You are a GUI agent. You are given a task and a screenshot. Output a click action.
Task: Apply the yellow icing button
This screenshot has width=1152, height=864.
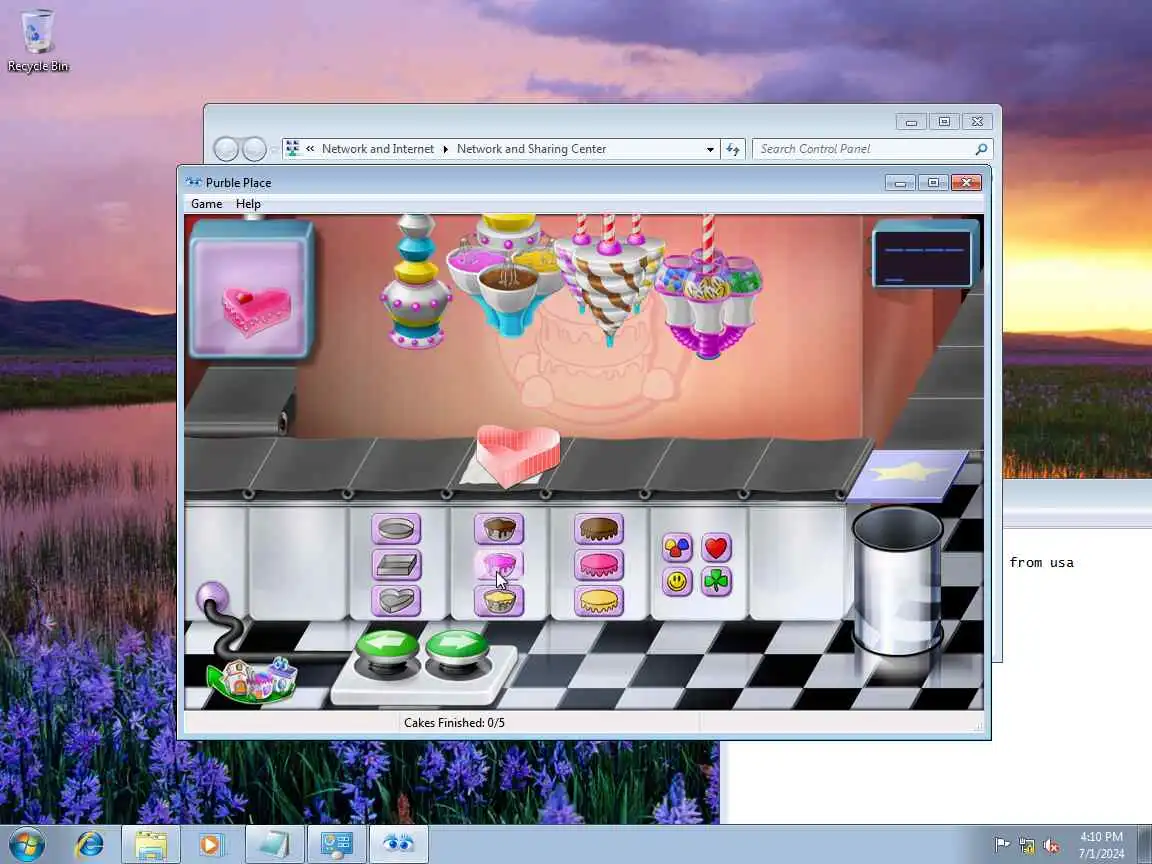599,600
